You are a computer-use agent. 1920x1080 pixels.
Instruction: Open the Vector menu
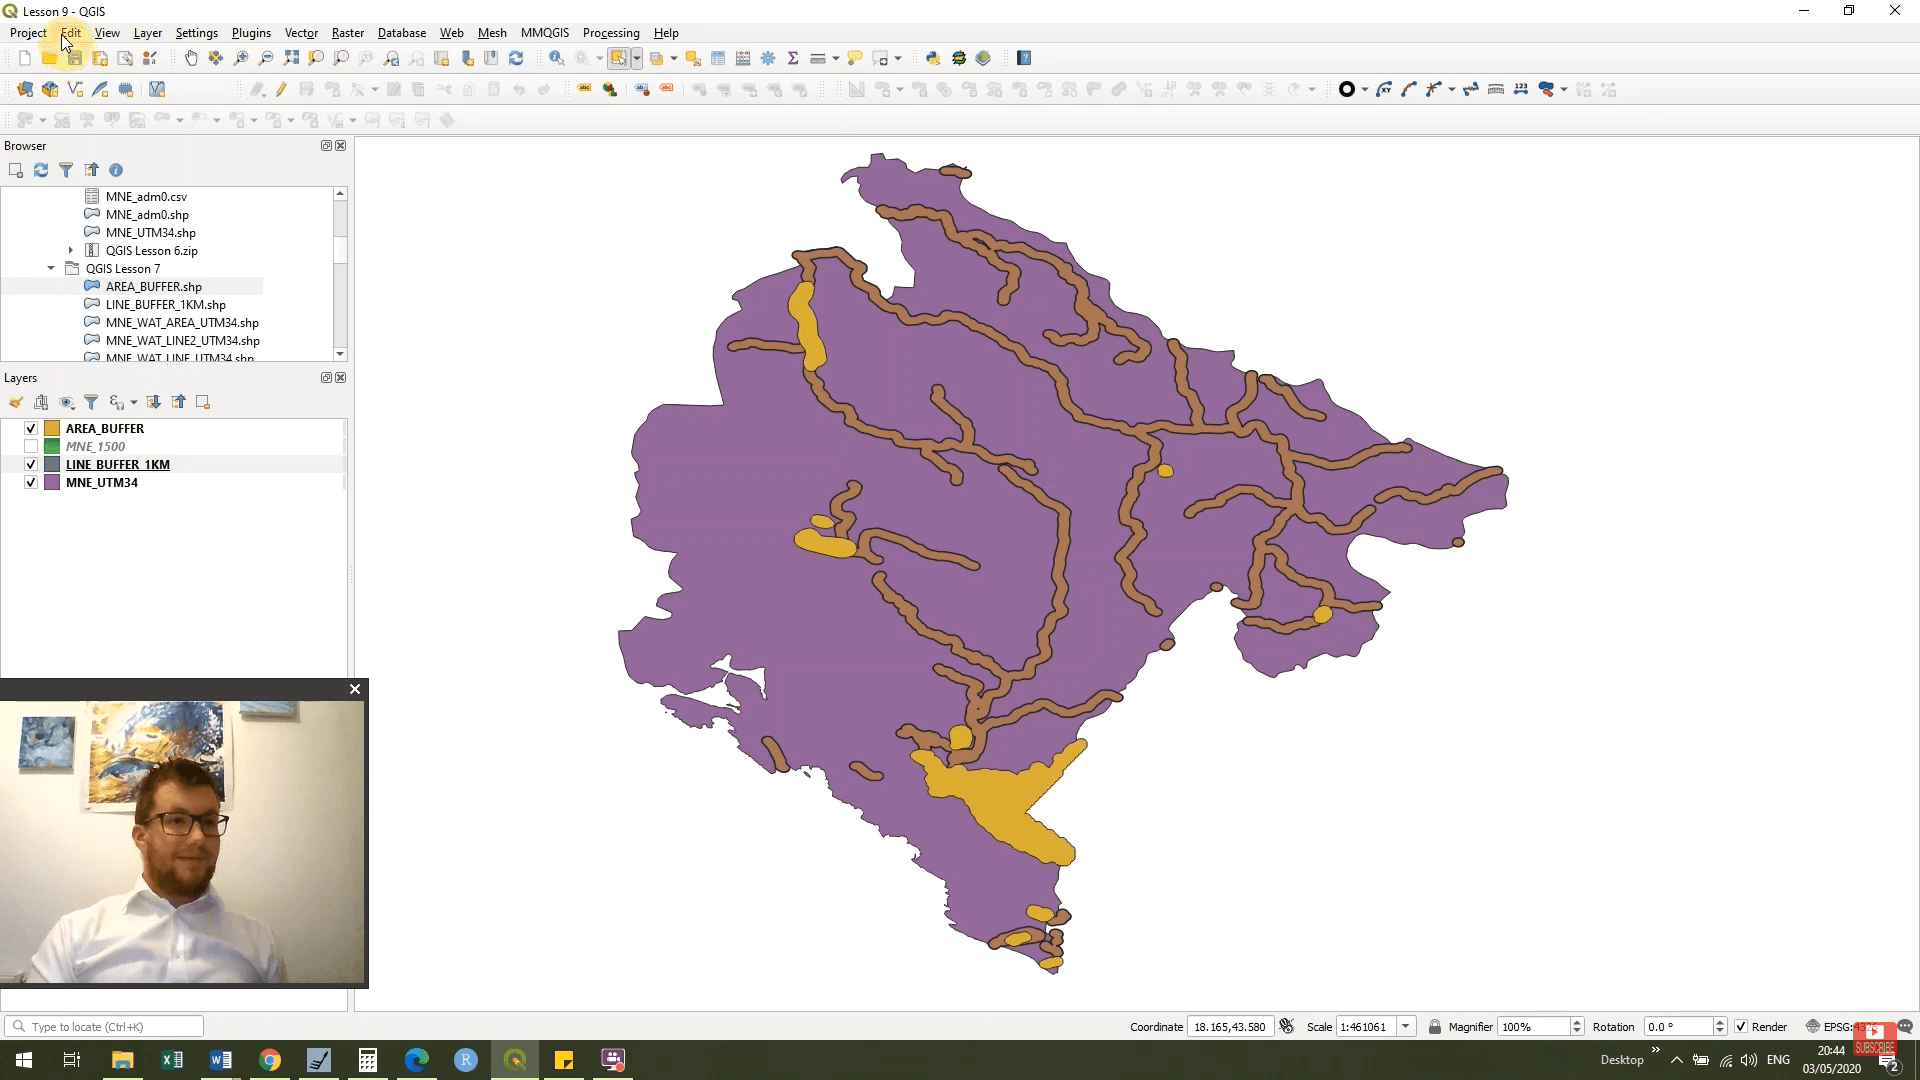(x=301, y=32)
